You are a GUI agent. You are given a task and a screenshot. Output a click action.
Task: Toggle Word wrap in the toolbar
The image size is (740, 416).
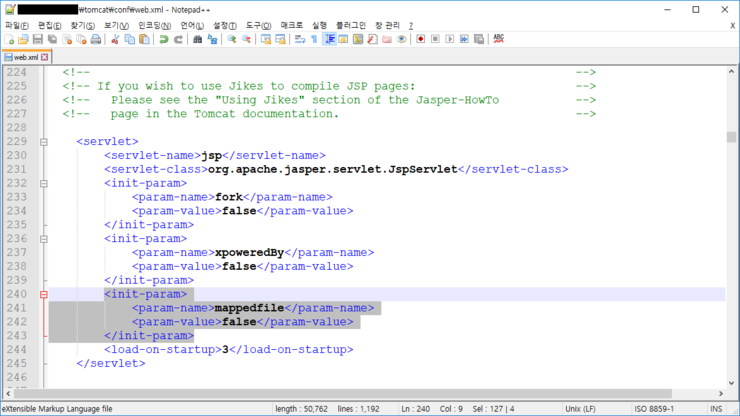click(299, 40)
